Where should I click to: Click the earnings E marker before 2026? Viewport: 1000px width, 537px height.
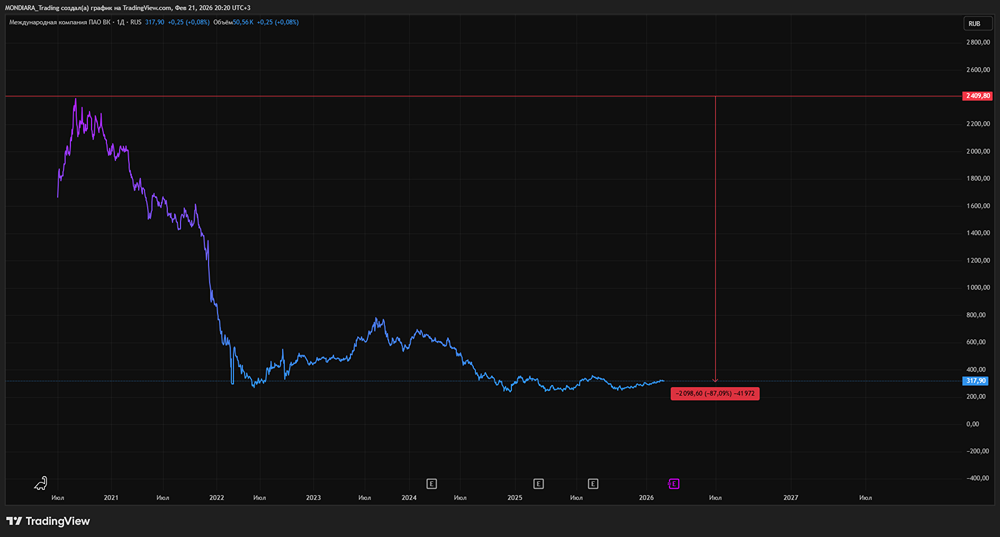(x=593, y=483)
